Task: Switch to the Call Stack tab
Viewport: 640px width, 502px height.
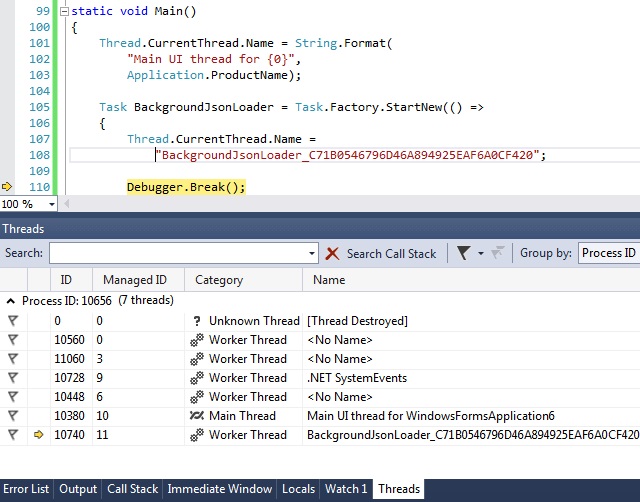Action: coord(132,489)
